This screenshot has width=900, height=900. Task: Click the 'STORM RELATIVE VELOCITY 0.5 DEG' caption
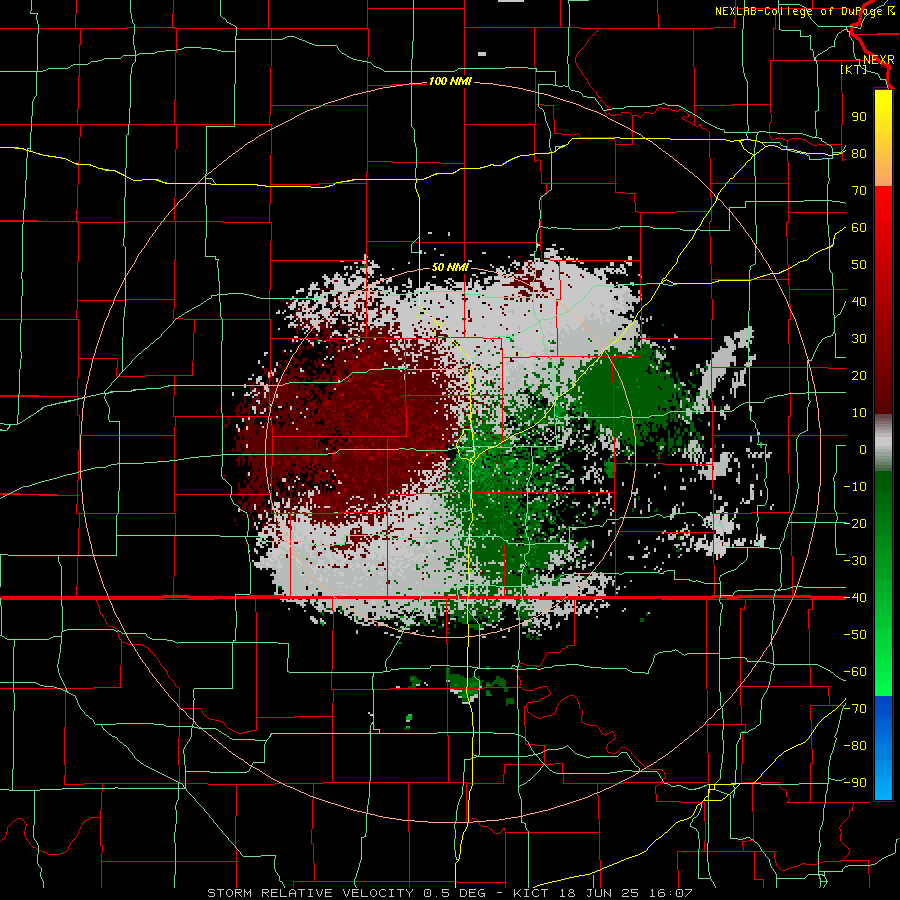(346, 893)
